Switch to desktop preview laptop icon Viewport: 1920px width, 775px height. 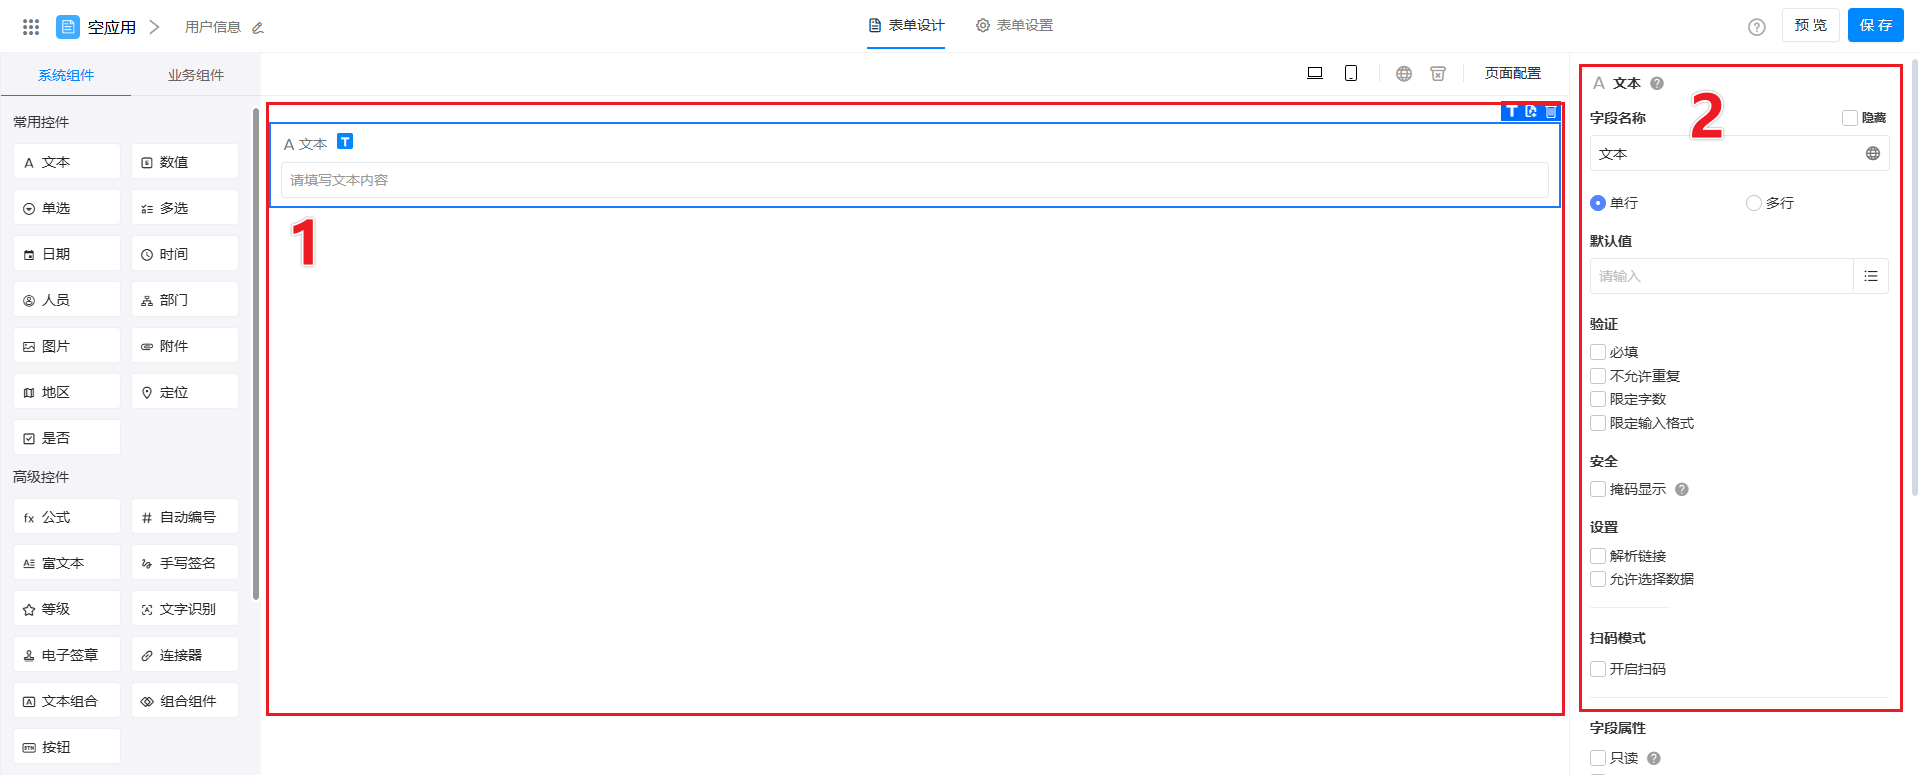pos(1315,73)
